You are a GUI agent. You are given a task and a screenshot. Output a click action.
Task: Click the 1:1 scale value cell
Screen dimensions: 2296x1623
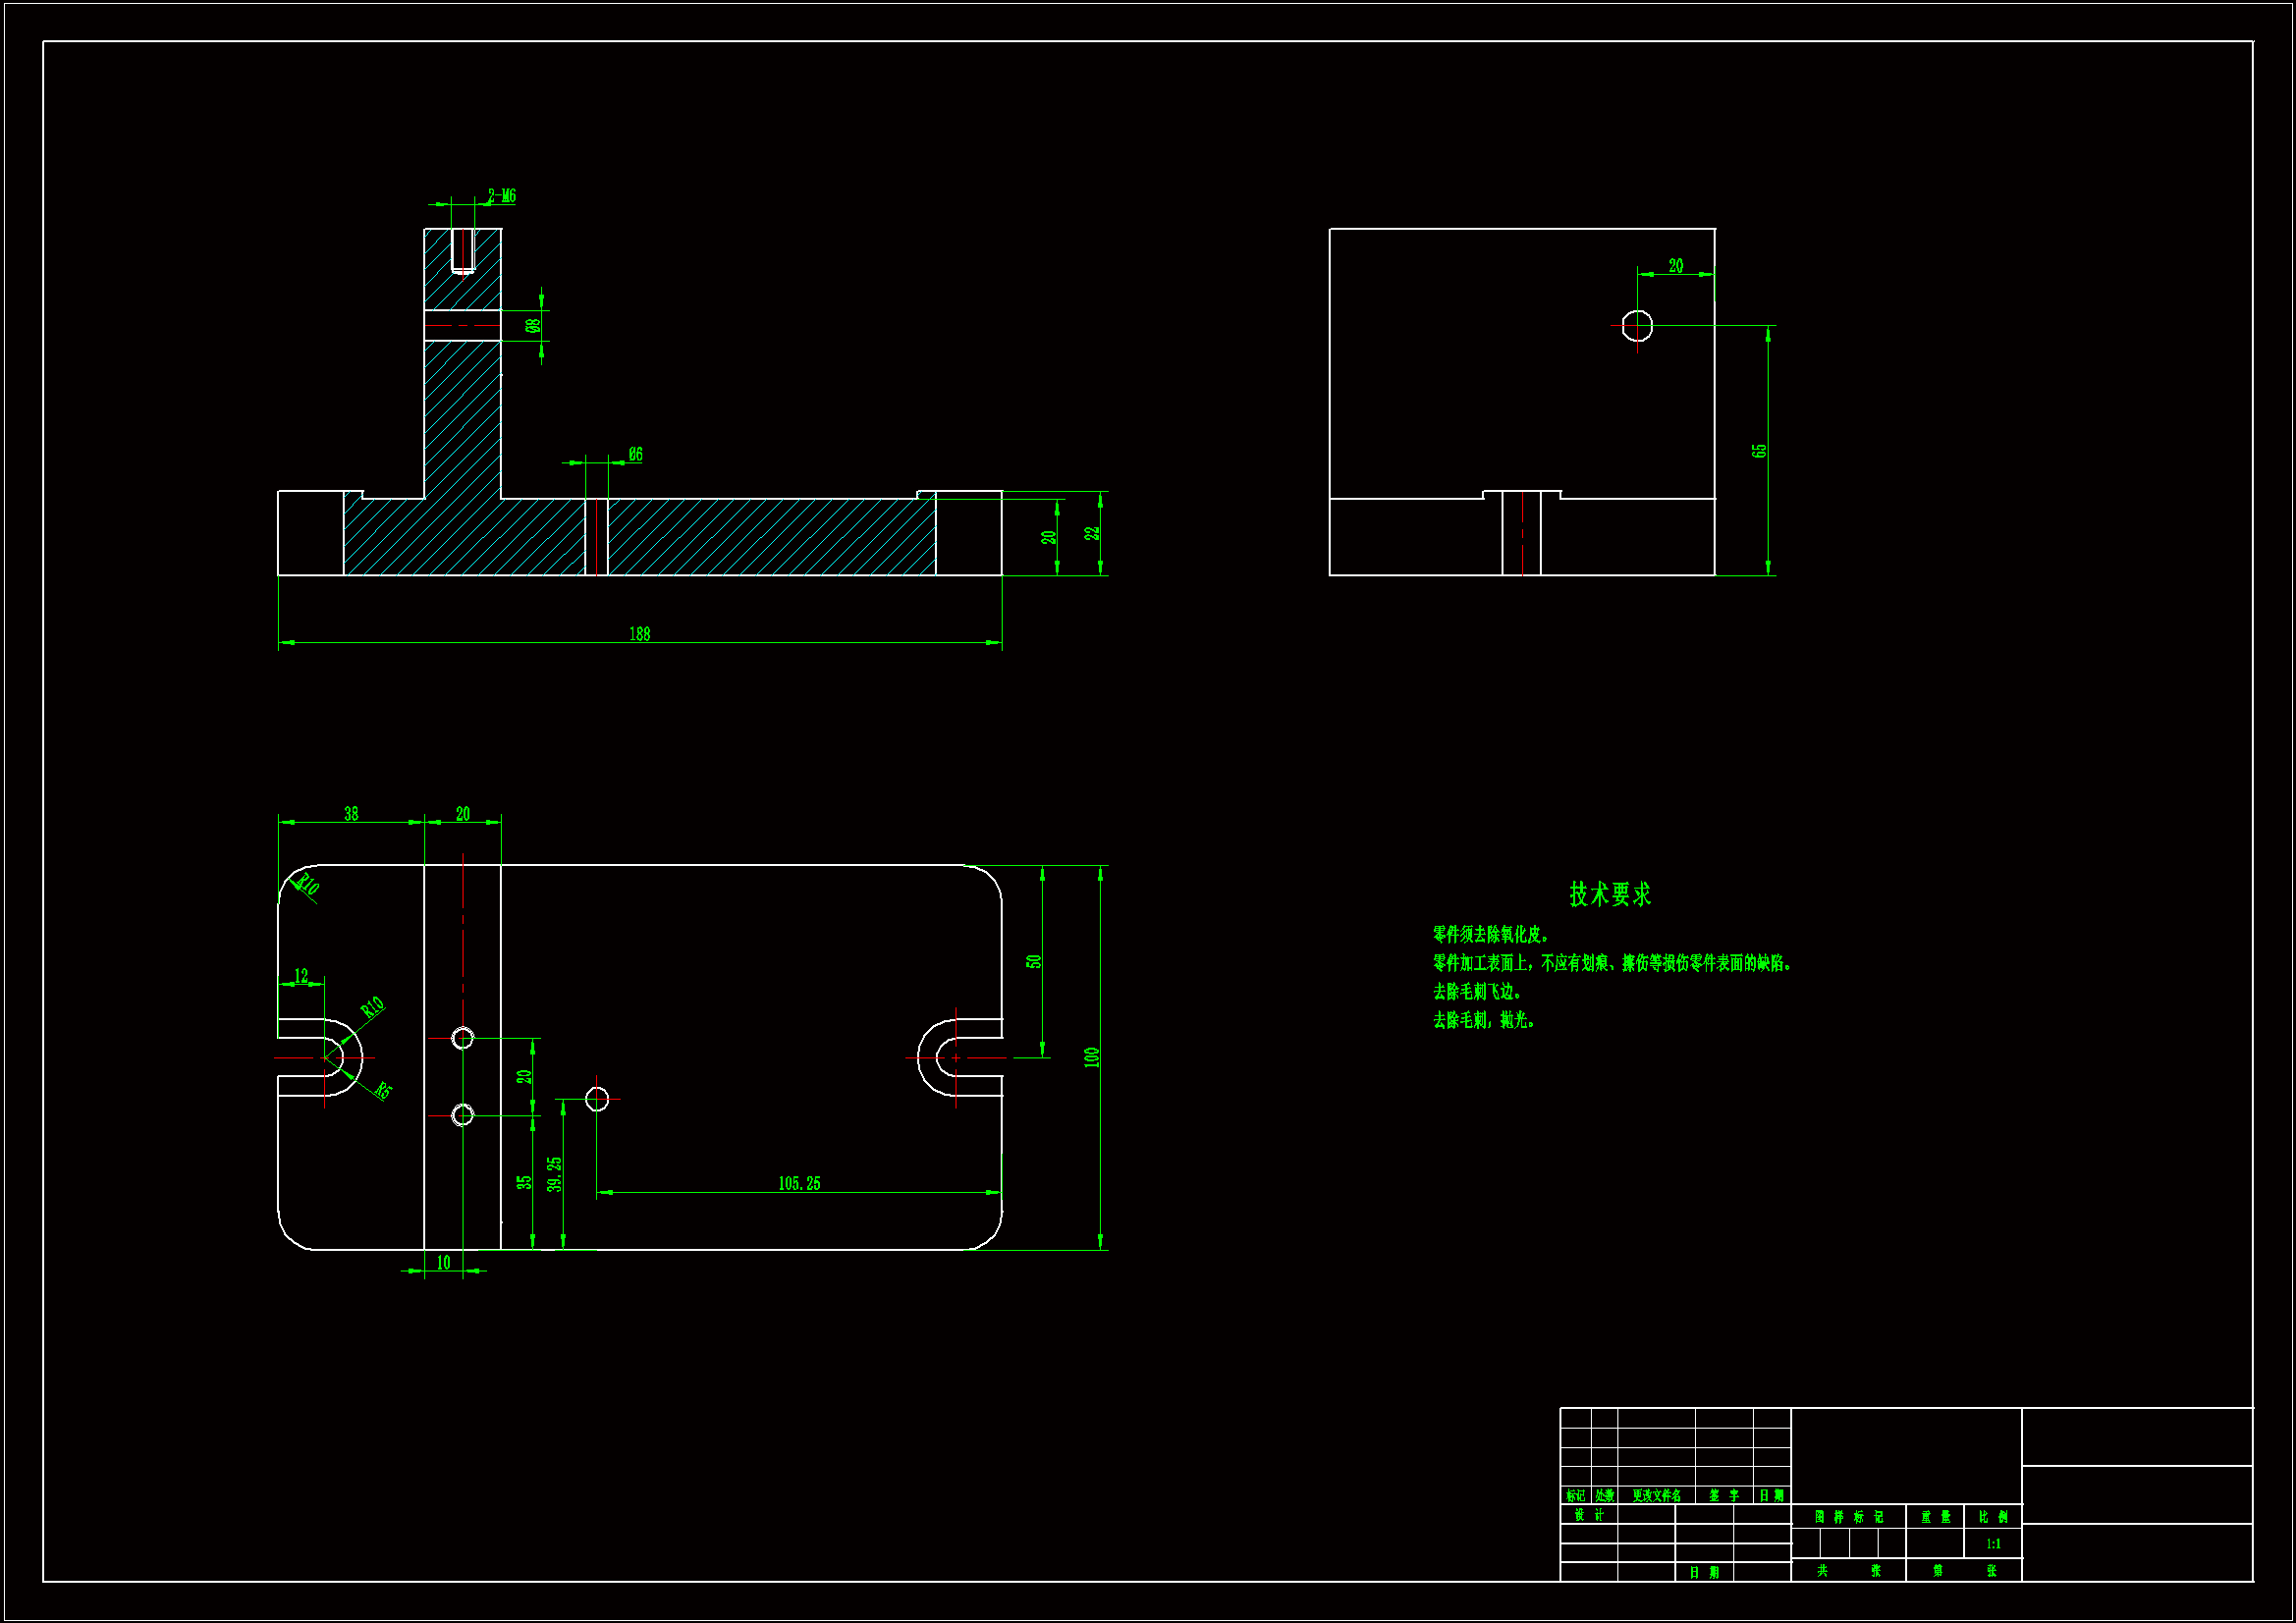[x=1993, y=1544]
